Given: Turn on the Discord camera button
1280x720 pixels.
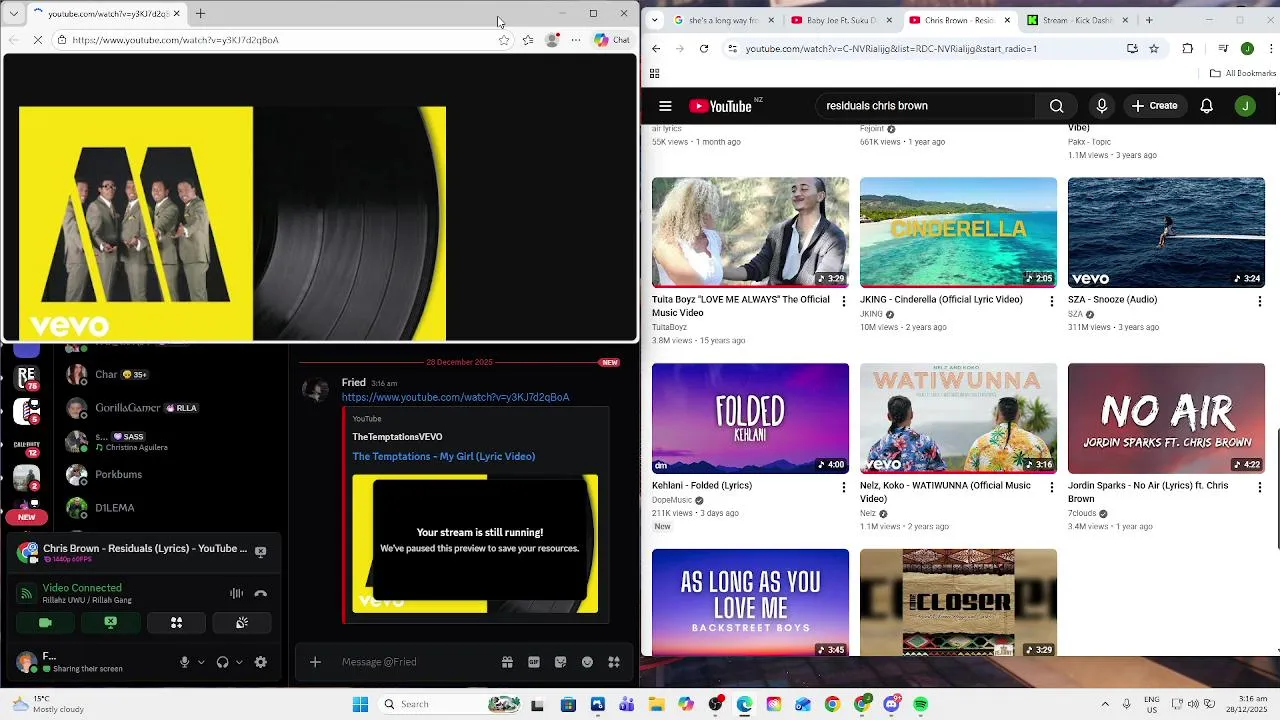Looking at the screenshot, I should coord(45,622).
